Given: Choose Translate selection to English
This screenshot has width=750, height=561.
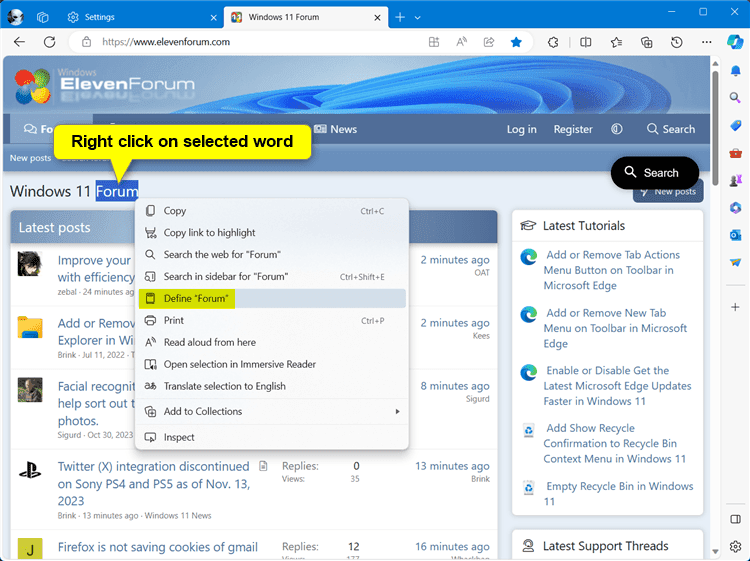Looking at the screenshot, I should tap(272, 386).
